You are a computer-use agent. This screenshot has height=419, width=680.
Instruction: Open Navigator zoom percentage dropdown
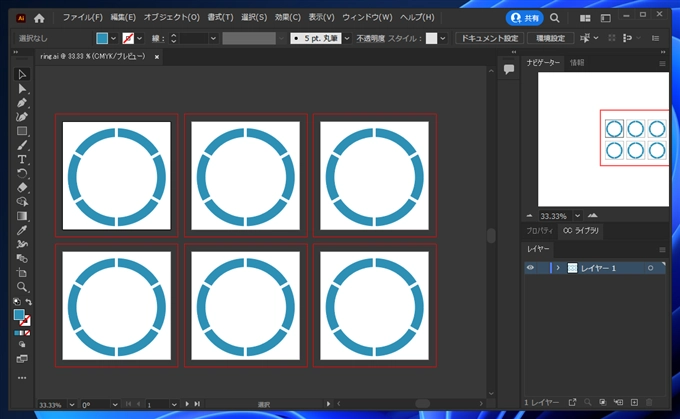click(x=577, y=216)
